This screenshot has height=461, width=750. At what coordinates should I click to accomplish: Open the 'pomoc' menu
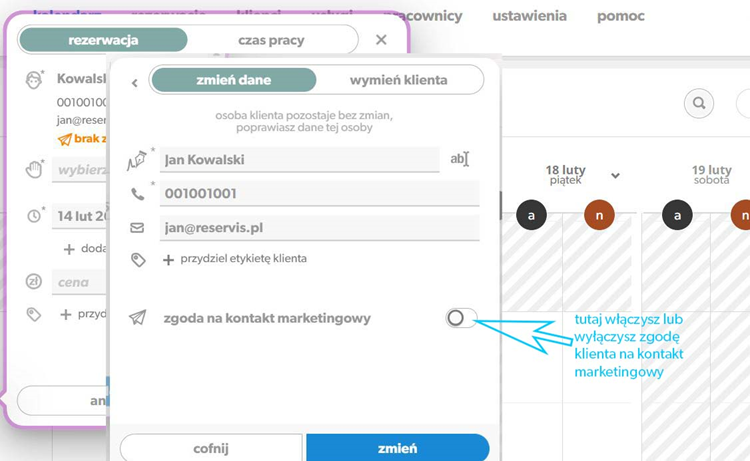click(621, 16)
